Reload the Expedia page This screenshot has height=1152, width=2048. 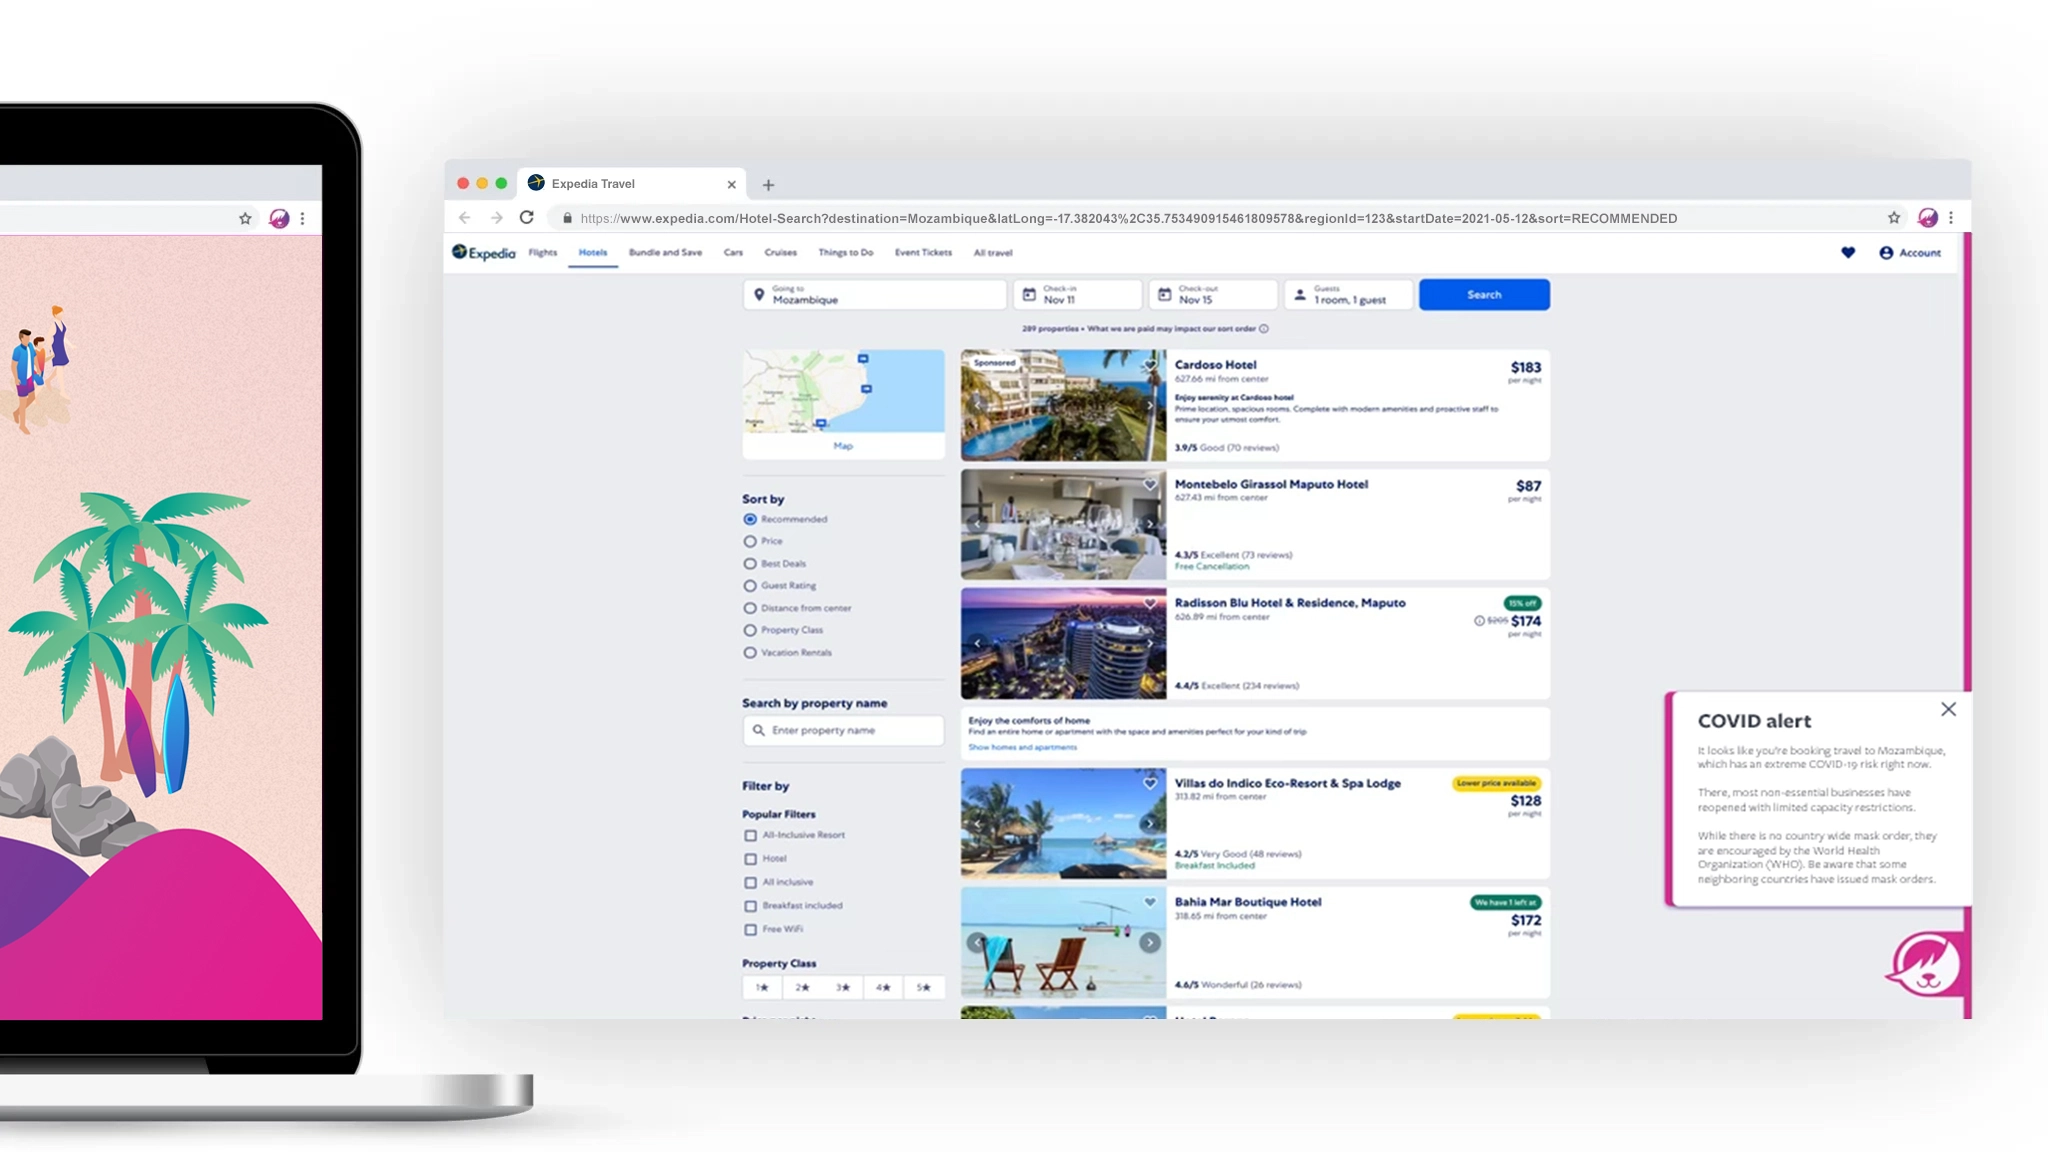pyautogui.click(x=527, y=218)
